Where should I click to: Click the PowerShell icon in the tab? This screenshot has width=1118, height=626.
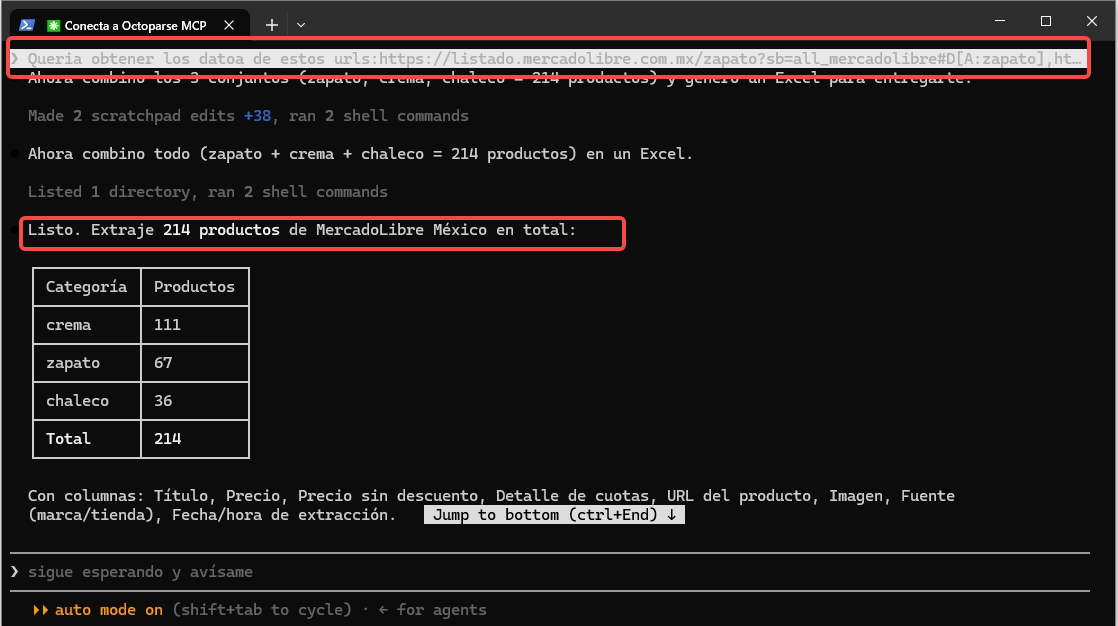27,25
